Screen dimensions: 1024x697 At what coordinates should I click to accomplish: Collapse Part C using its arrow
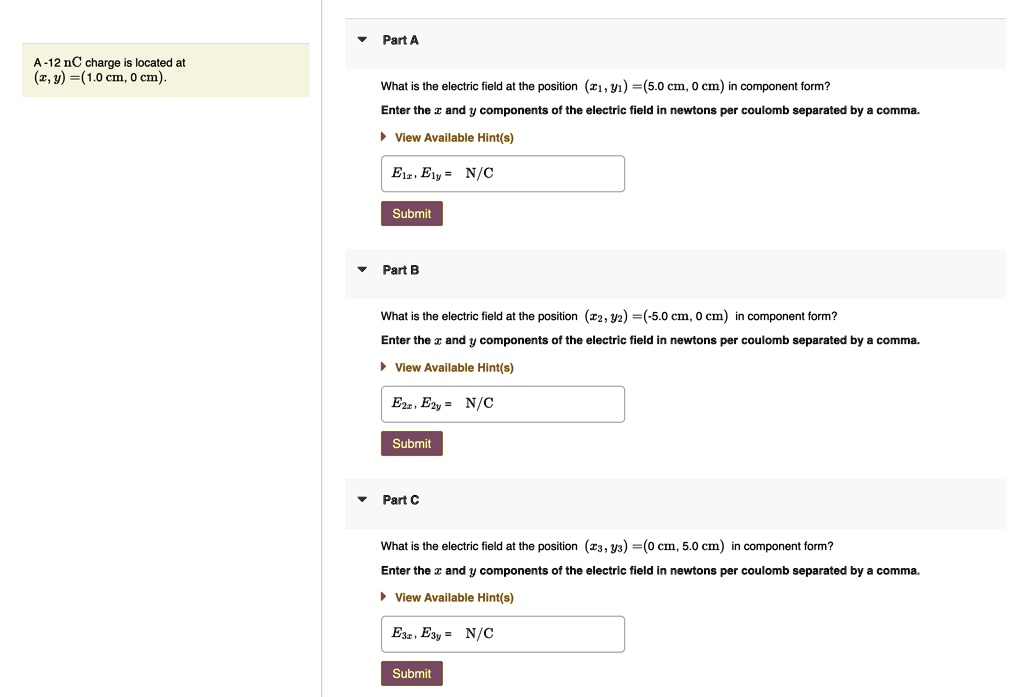point(362,500)
